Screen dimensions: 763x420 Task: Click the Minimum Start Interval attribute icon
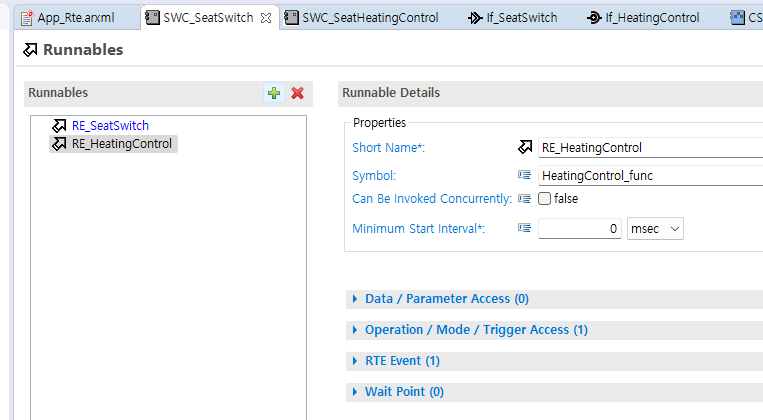(x=524, y=228)
